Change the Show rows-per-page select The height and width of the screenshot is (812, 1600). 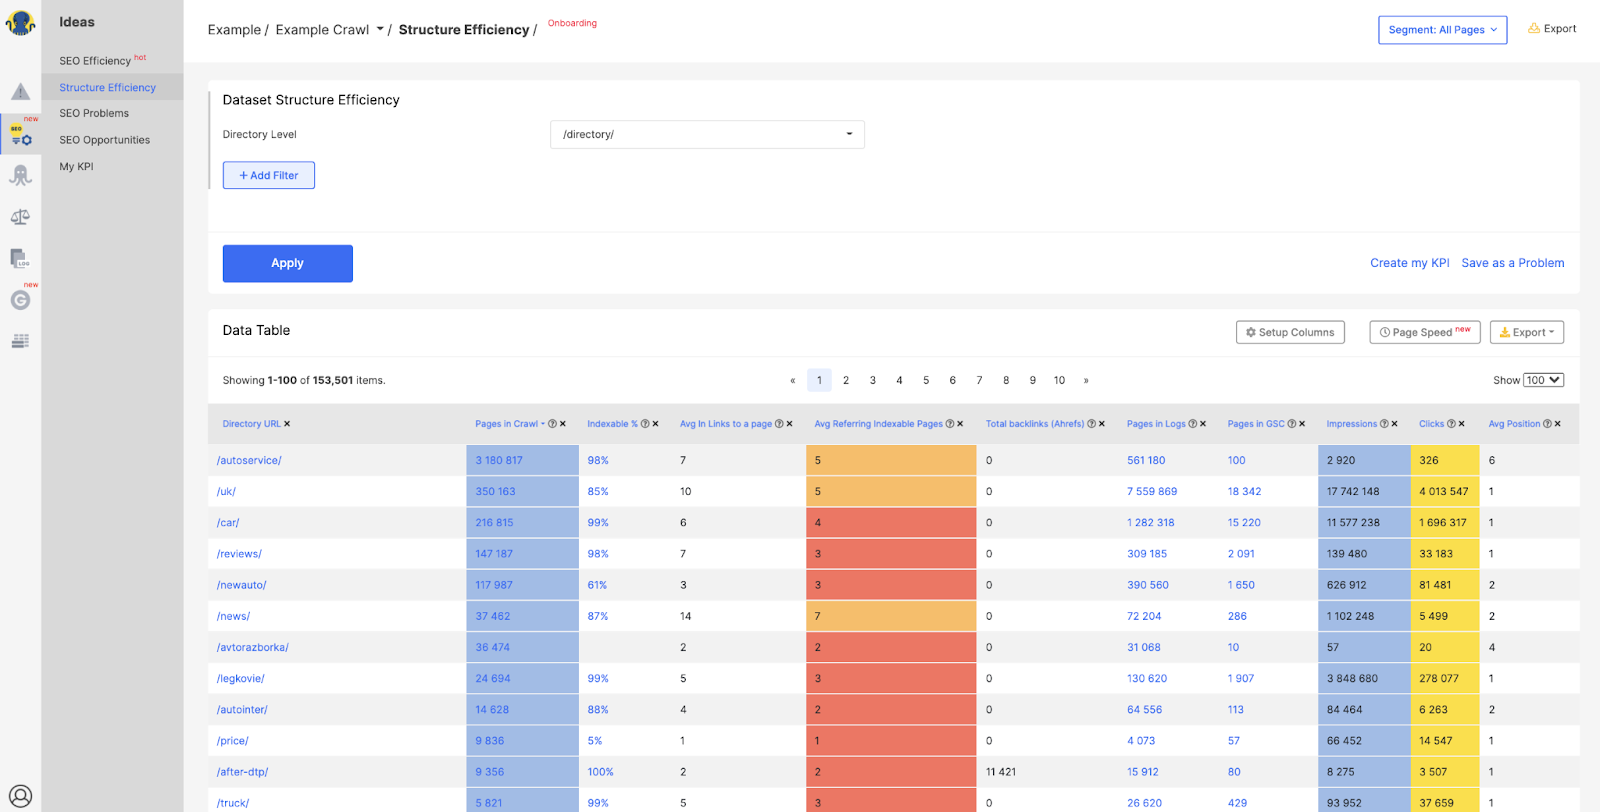1543,380
